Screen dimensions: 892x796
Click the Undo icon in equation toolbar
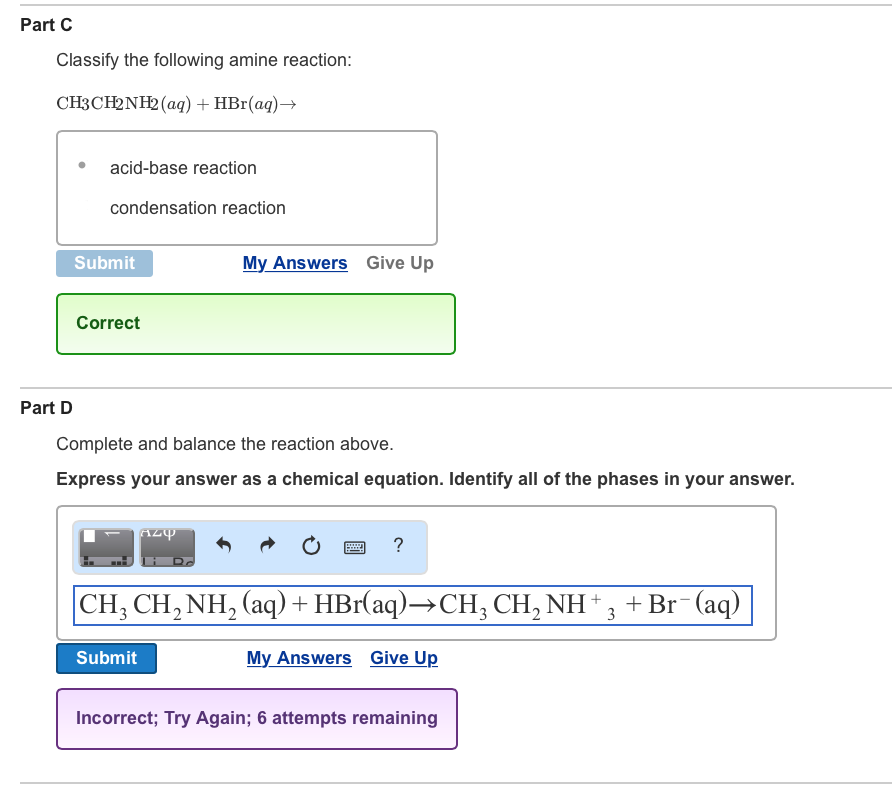point(223,545)
